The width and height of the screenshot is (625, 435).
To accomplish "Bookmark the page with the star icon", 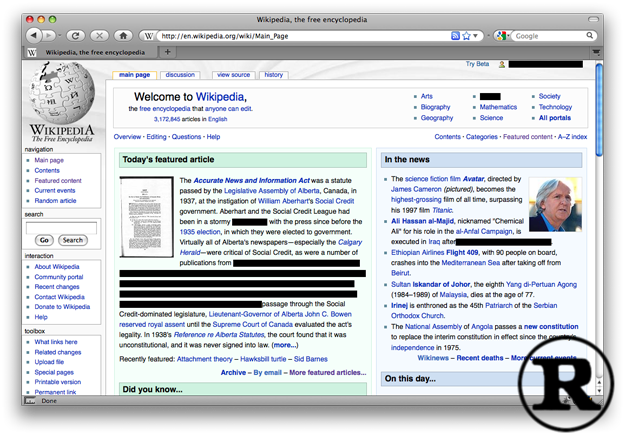I will pos(466,36).
